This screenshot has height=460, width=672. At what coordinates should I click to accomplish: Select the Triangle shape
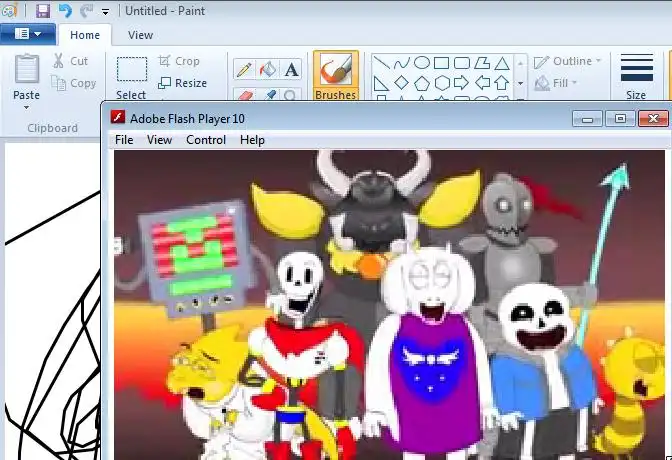click(x=502, y=63)
